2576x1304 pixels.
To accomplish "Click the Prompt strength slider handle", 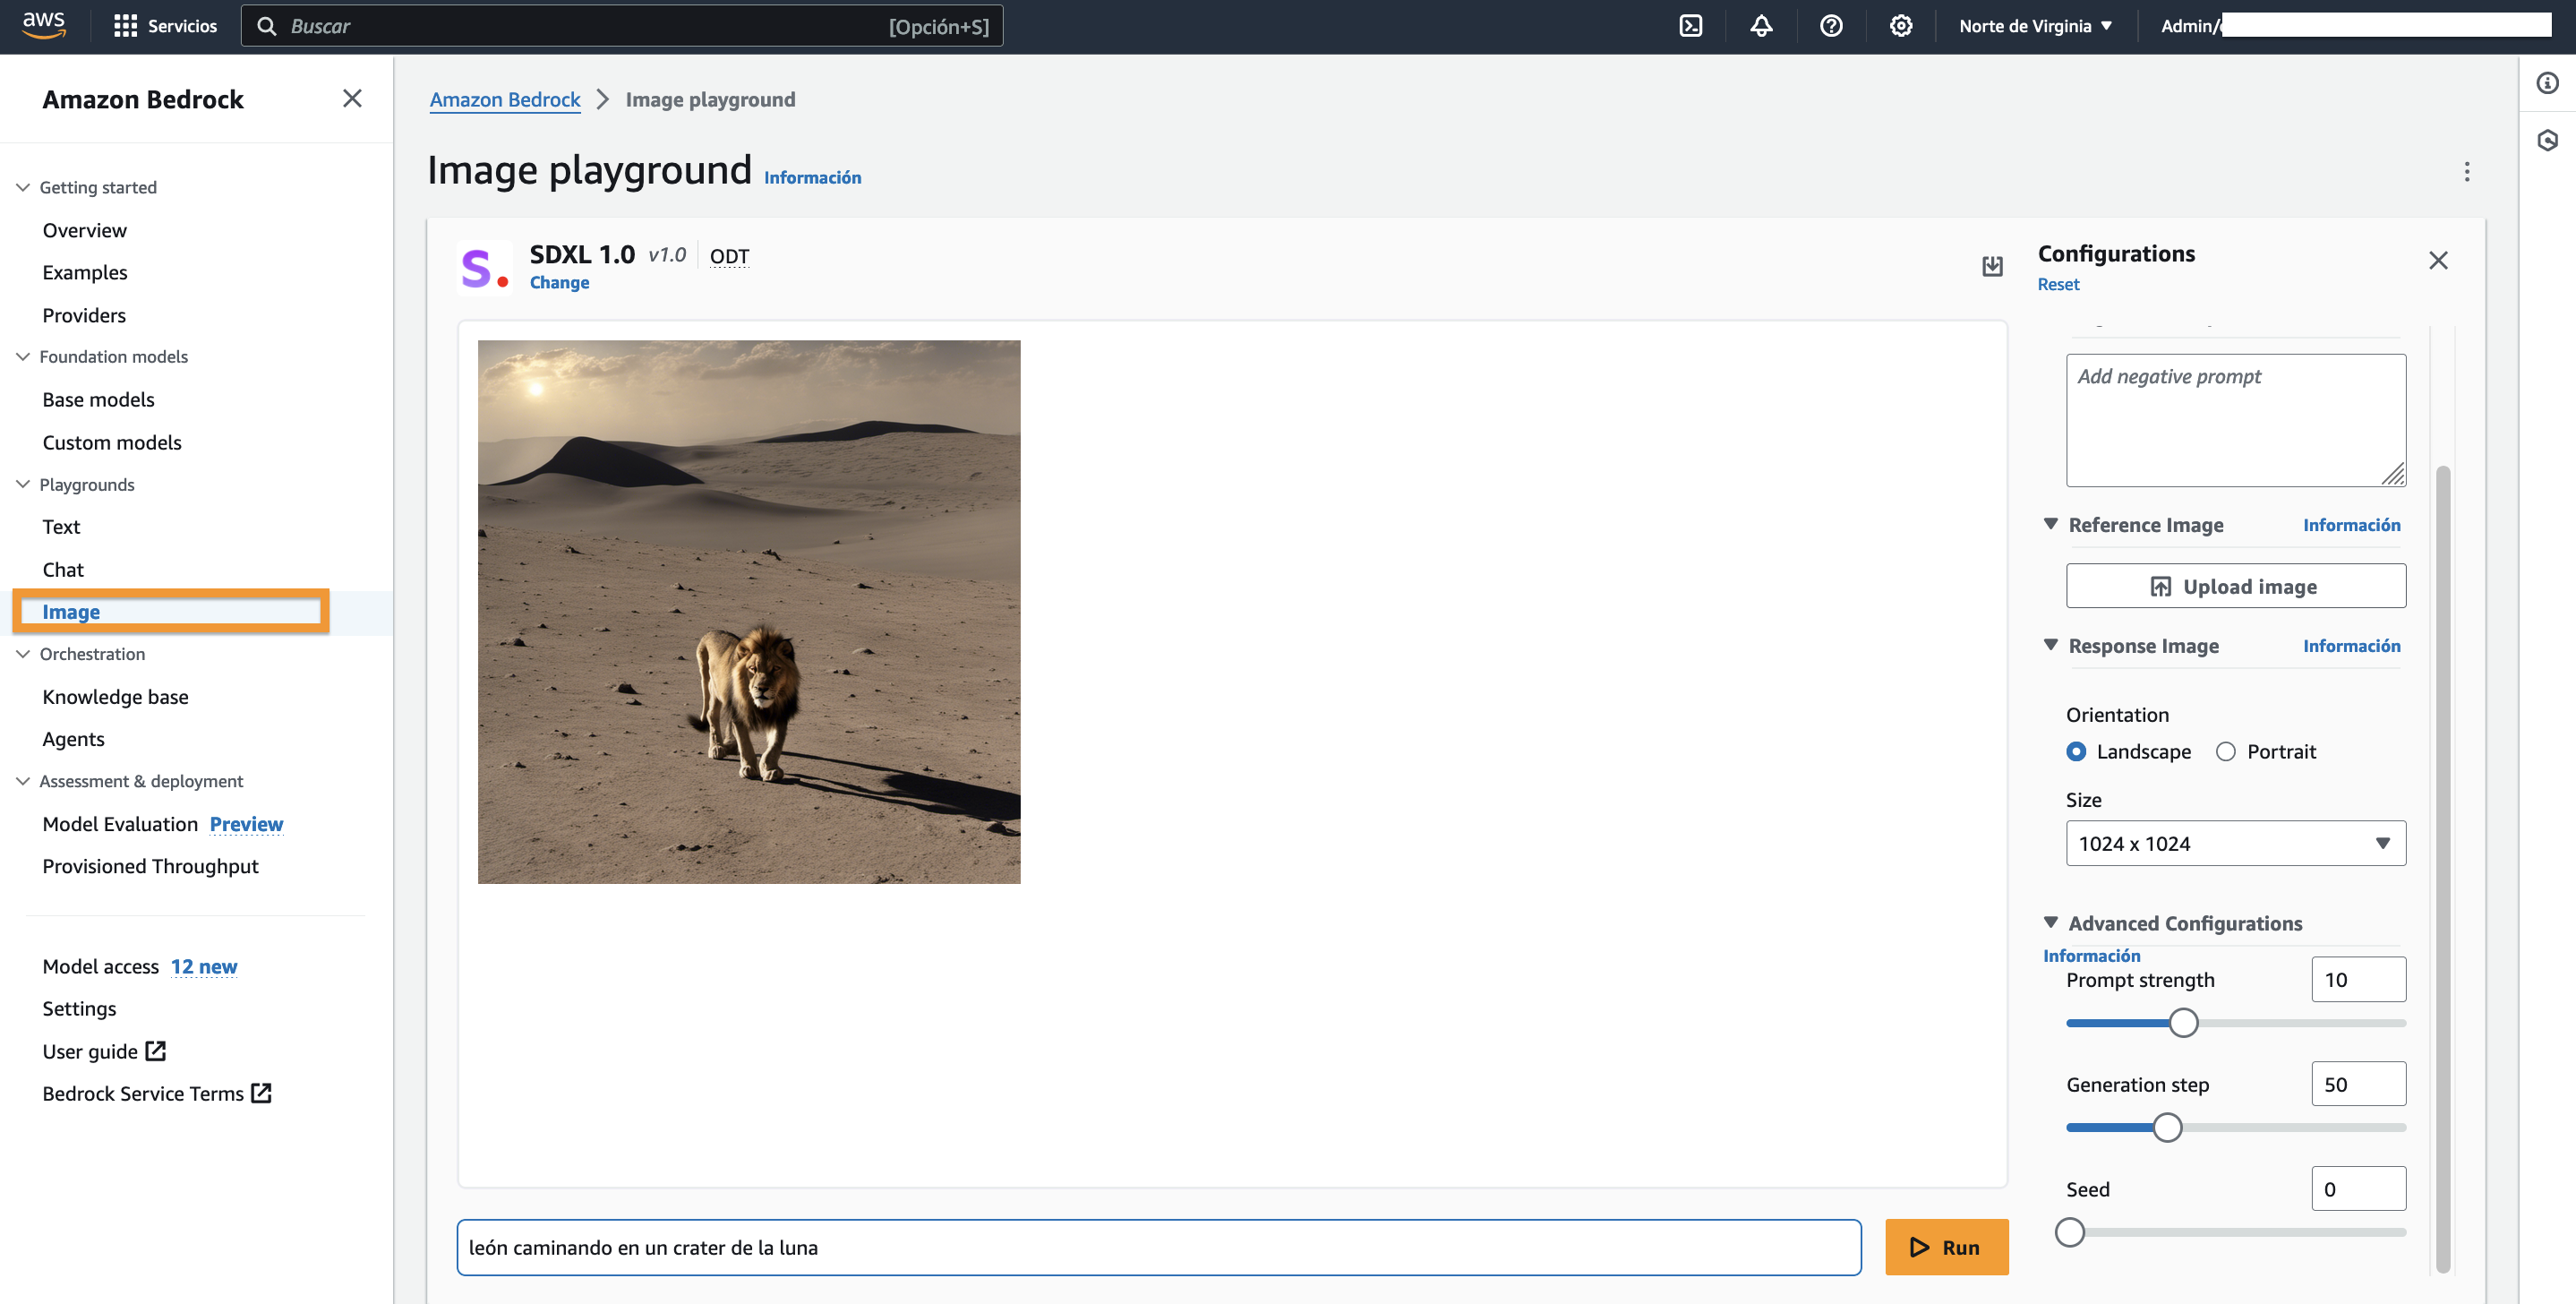I will click(2183, 1022).
